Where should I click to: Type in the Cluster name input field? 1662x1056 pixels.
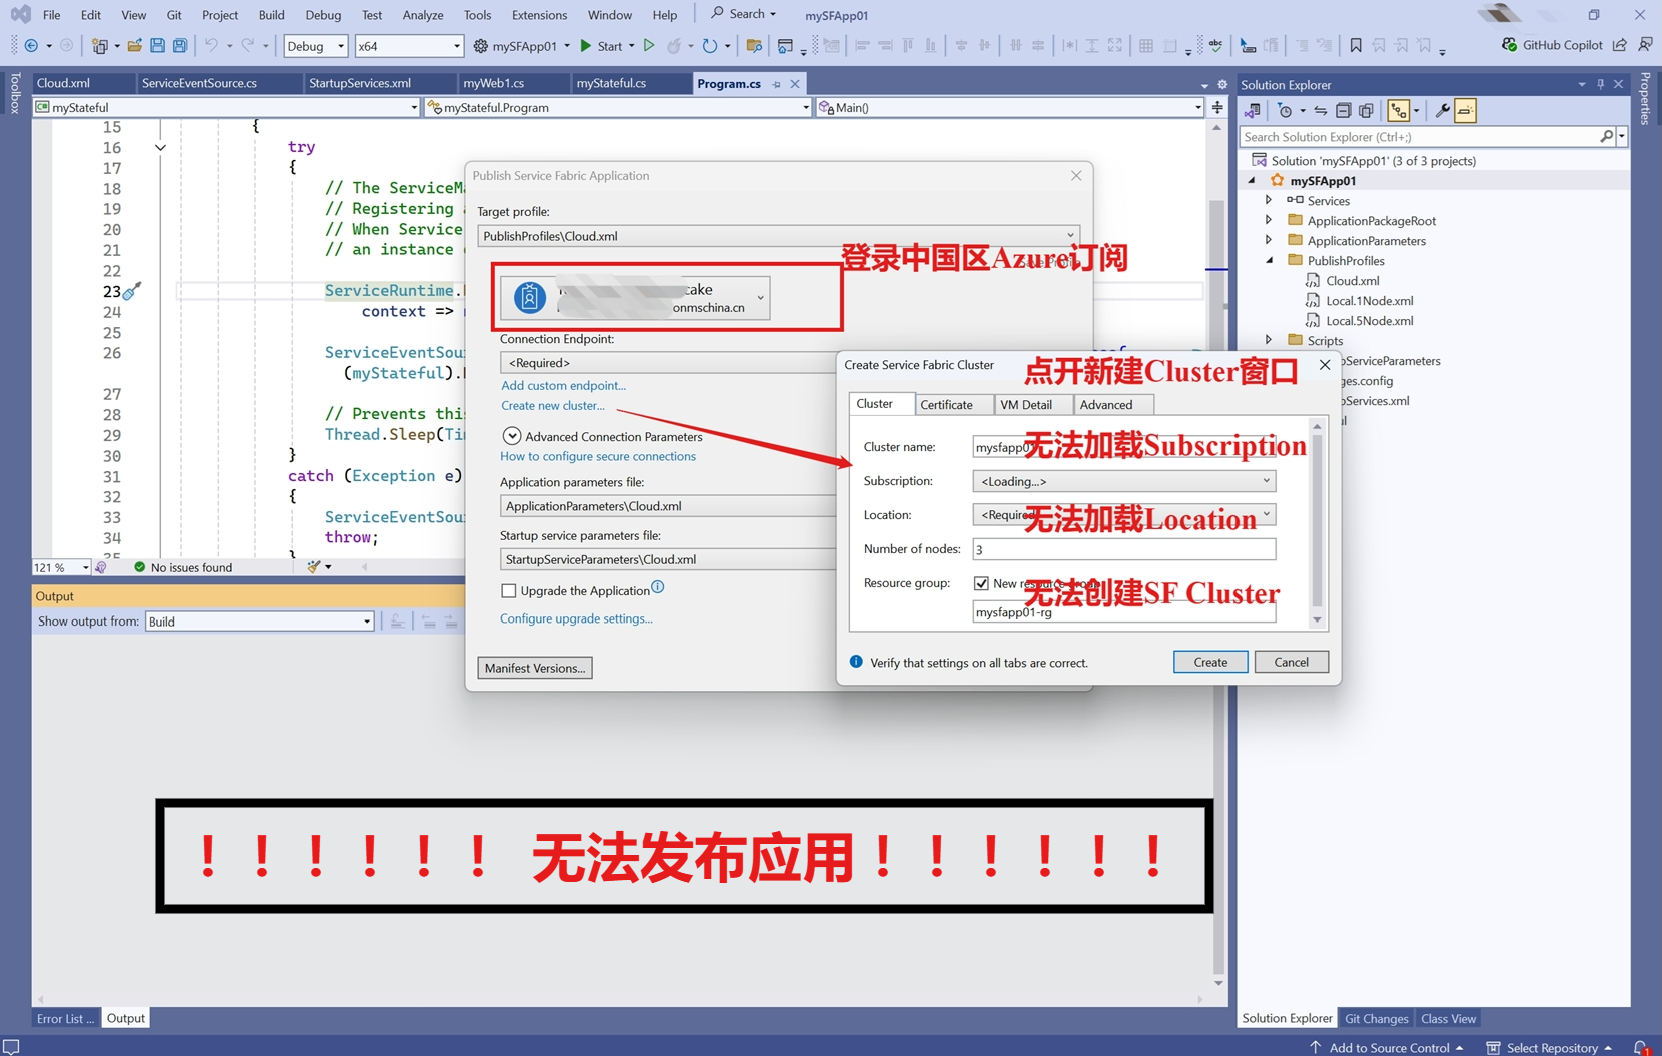pos(1120,447)
